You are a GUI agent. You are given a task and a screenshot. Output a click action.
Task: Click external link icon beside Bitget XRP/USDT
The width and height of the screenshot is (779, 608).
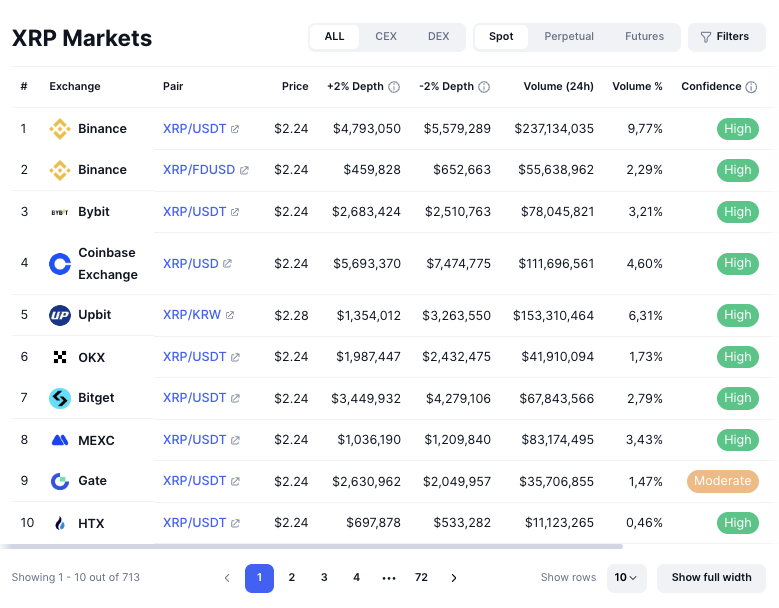pos(235,398)
